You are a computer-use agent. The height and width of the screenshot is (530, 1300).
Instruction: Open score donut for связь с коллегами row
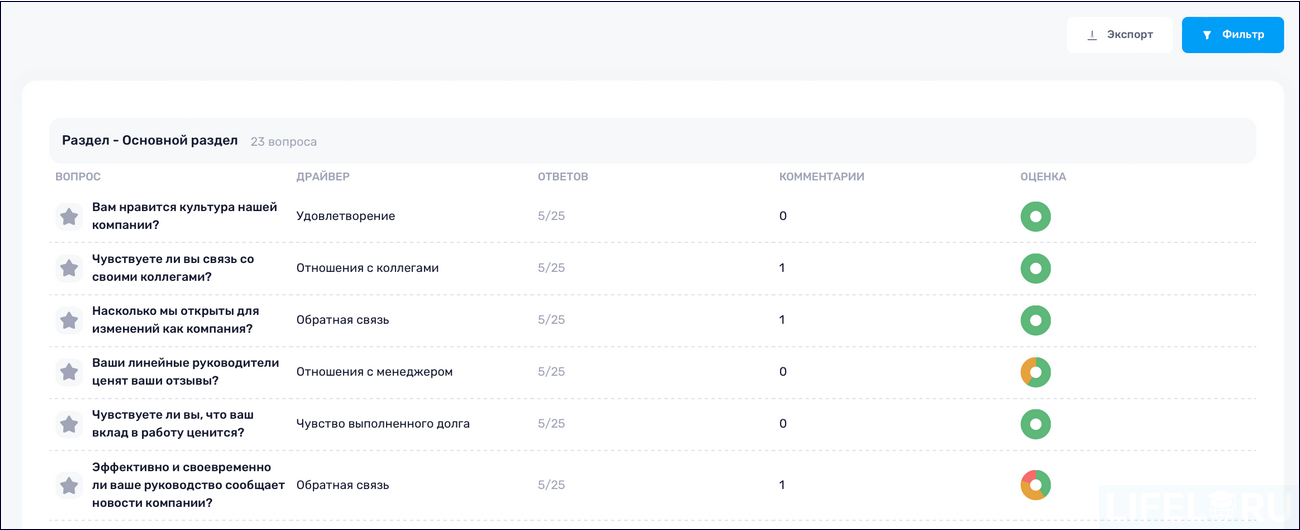1036,268
